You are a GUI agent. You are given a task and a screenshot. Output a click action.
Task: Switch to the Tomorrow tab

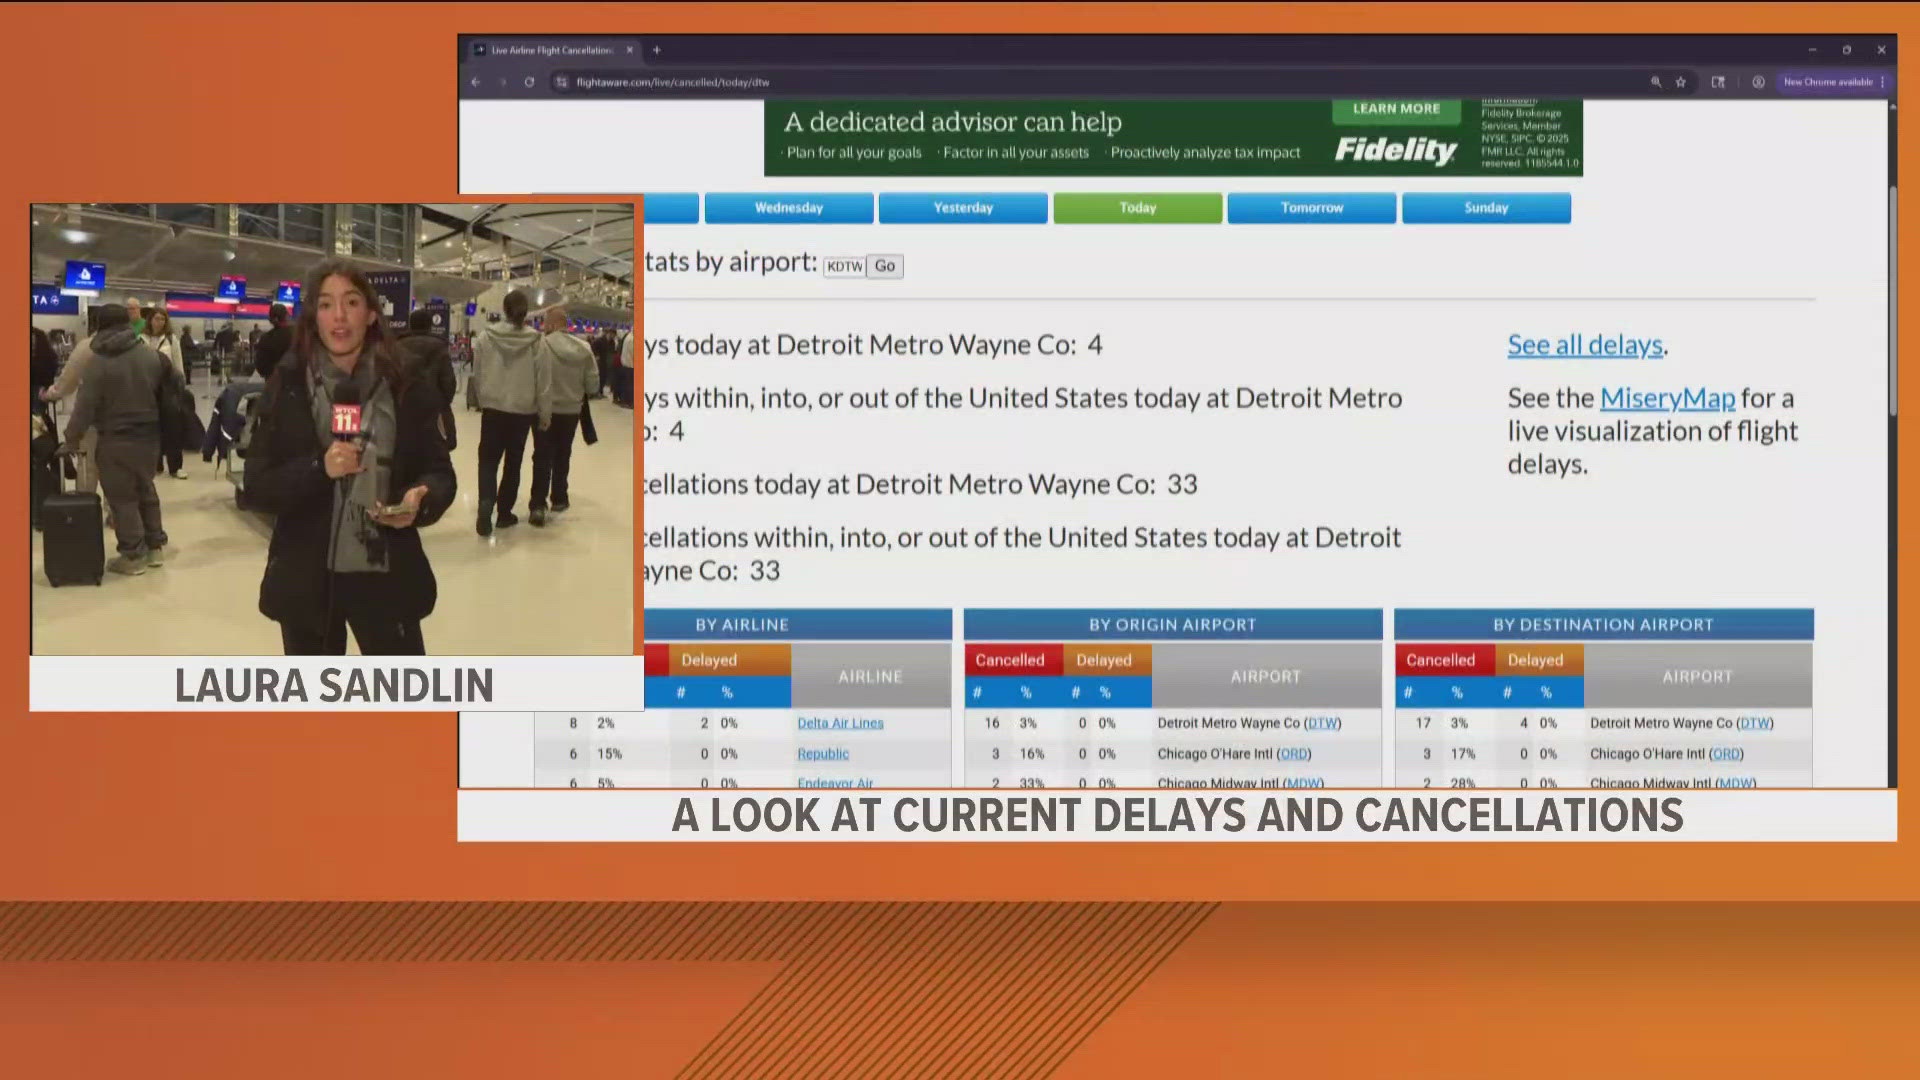point(1312,208)
